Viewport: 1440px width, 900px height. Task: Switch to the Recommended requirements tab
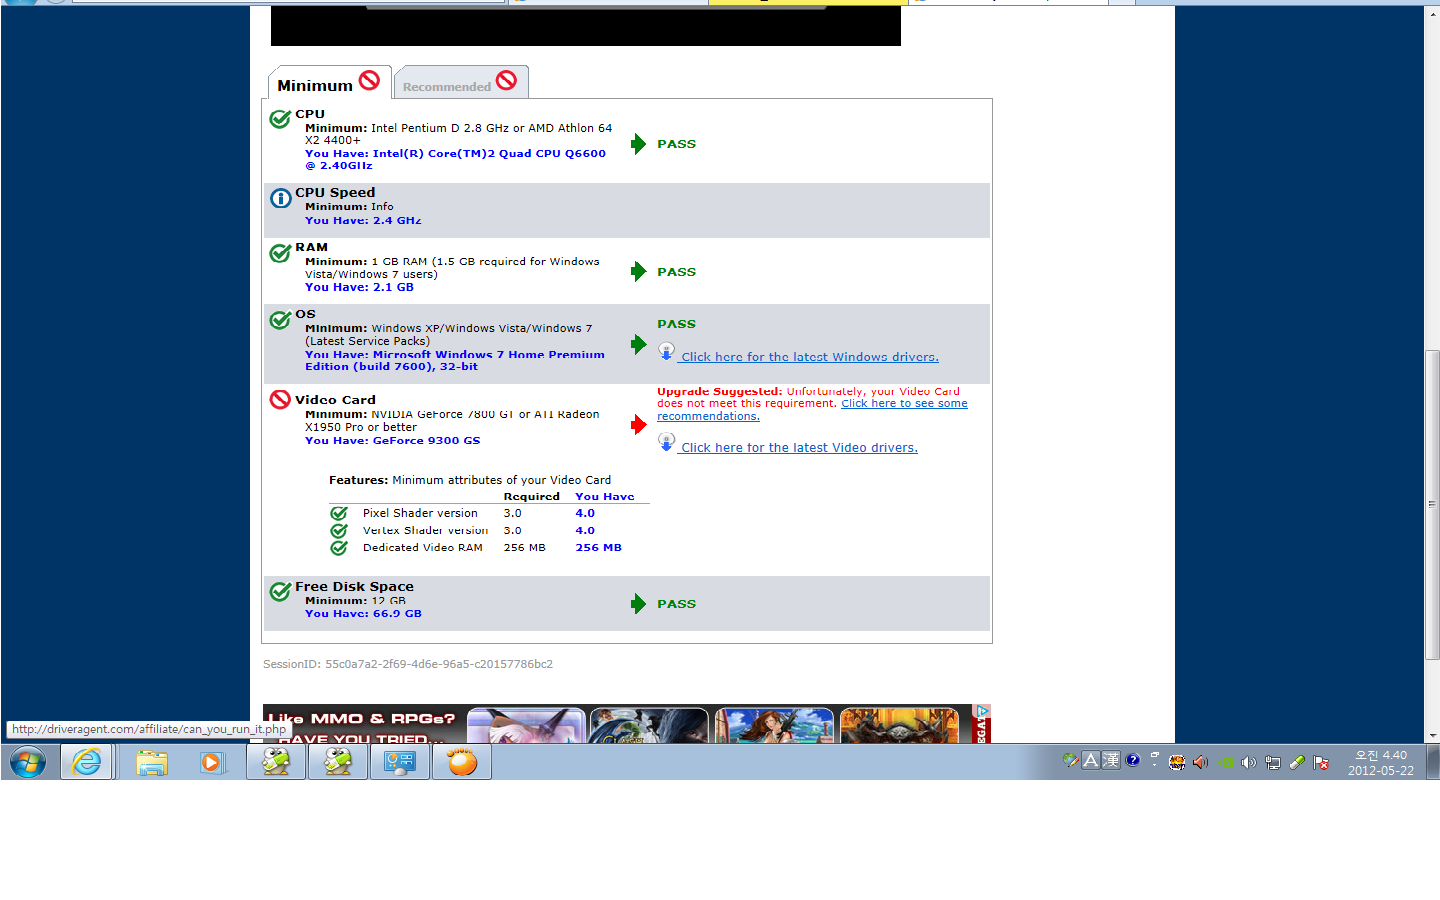460,83
